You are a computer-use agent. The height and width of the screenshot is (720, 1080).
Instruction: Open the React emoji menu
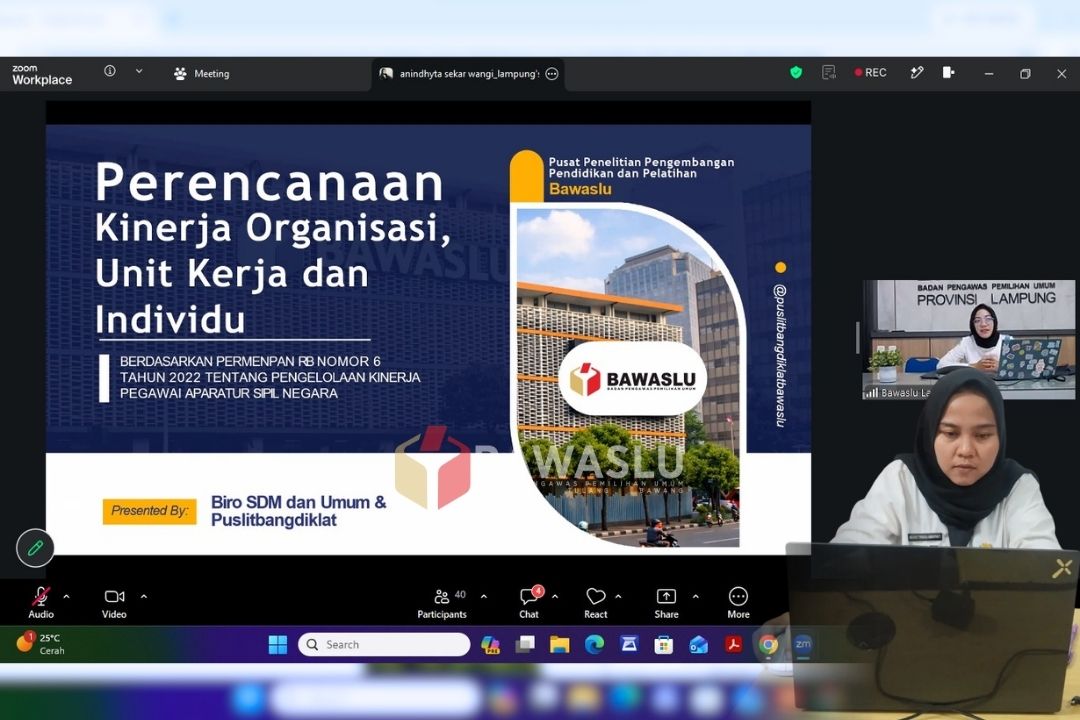[596, 602]
